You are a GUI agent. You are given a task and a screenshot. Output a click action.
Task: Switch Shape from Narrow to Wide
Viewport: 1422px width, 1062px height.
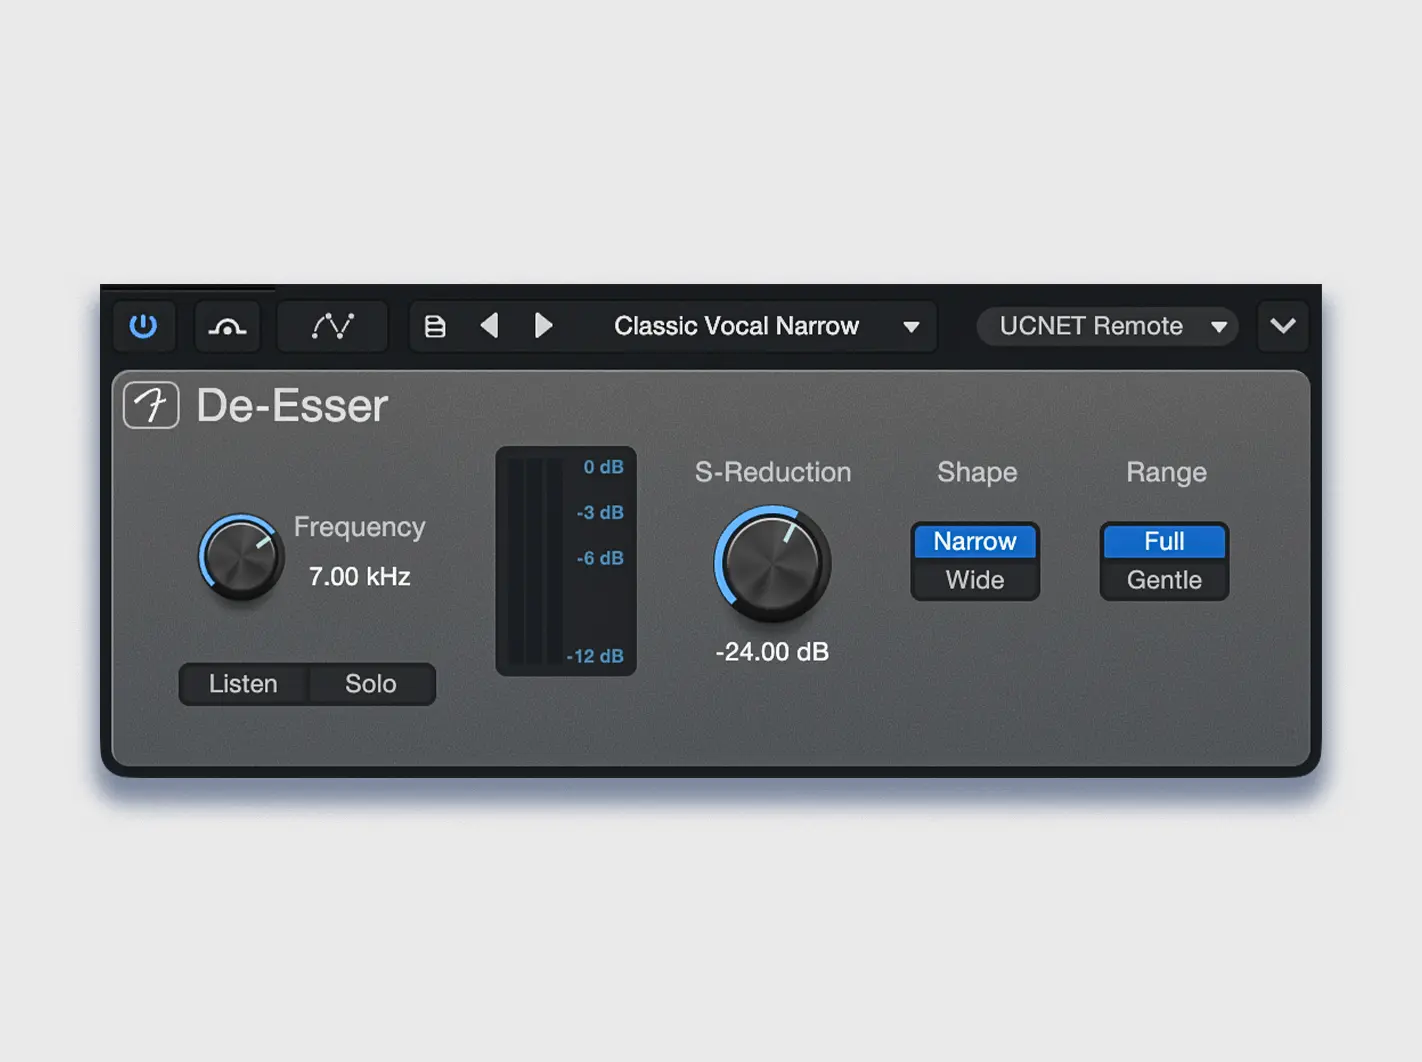point(974,580)
